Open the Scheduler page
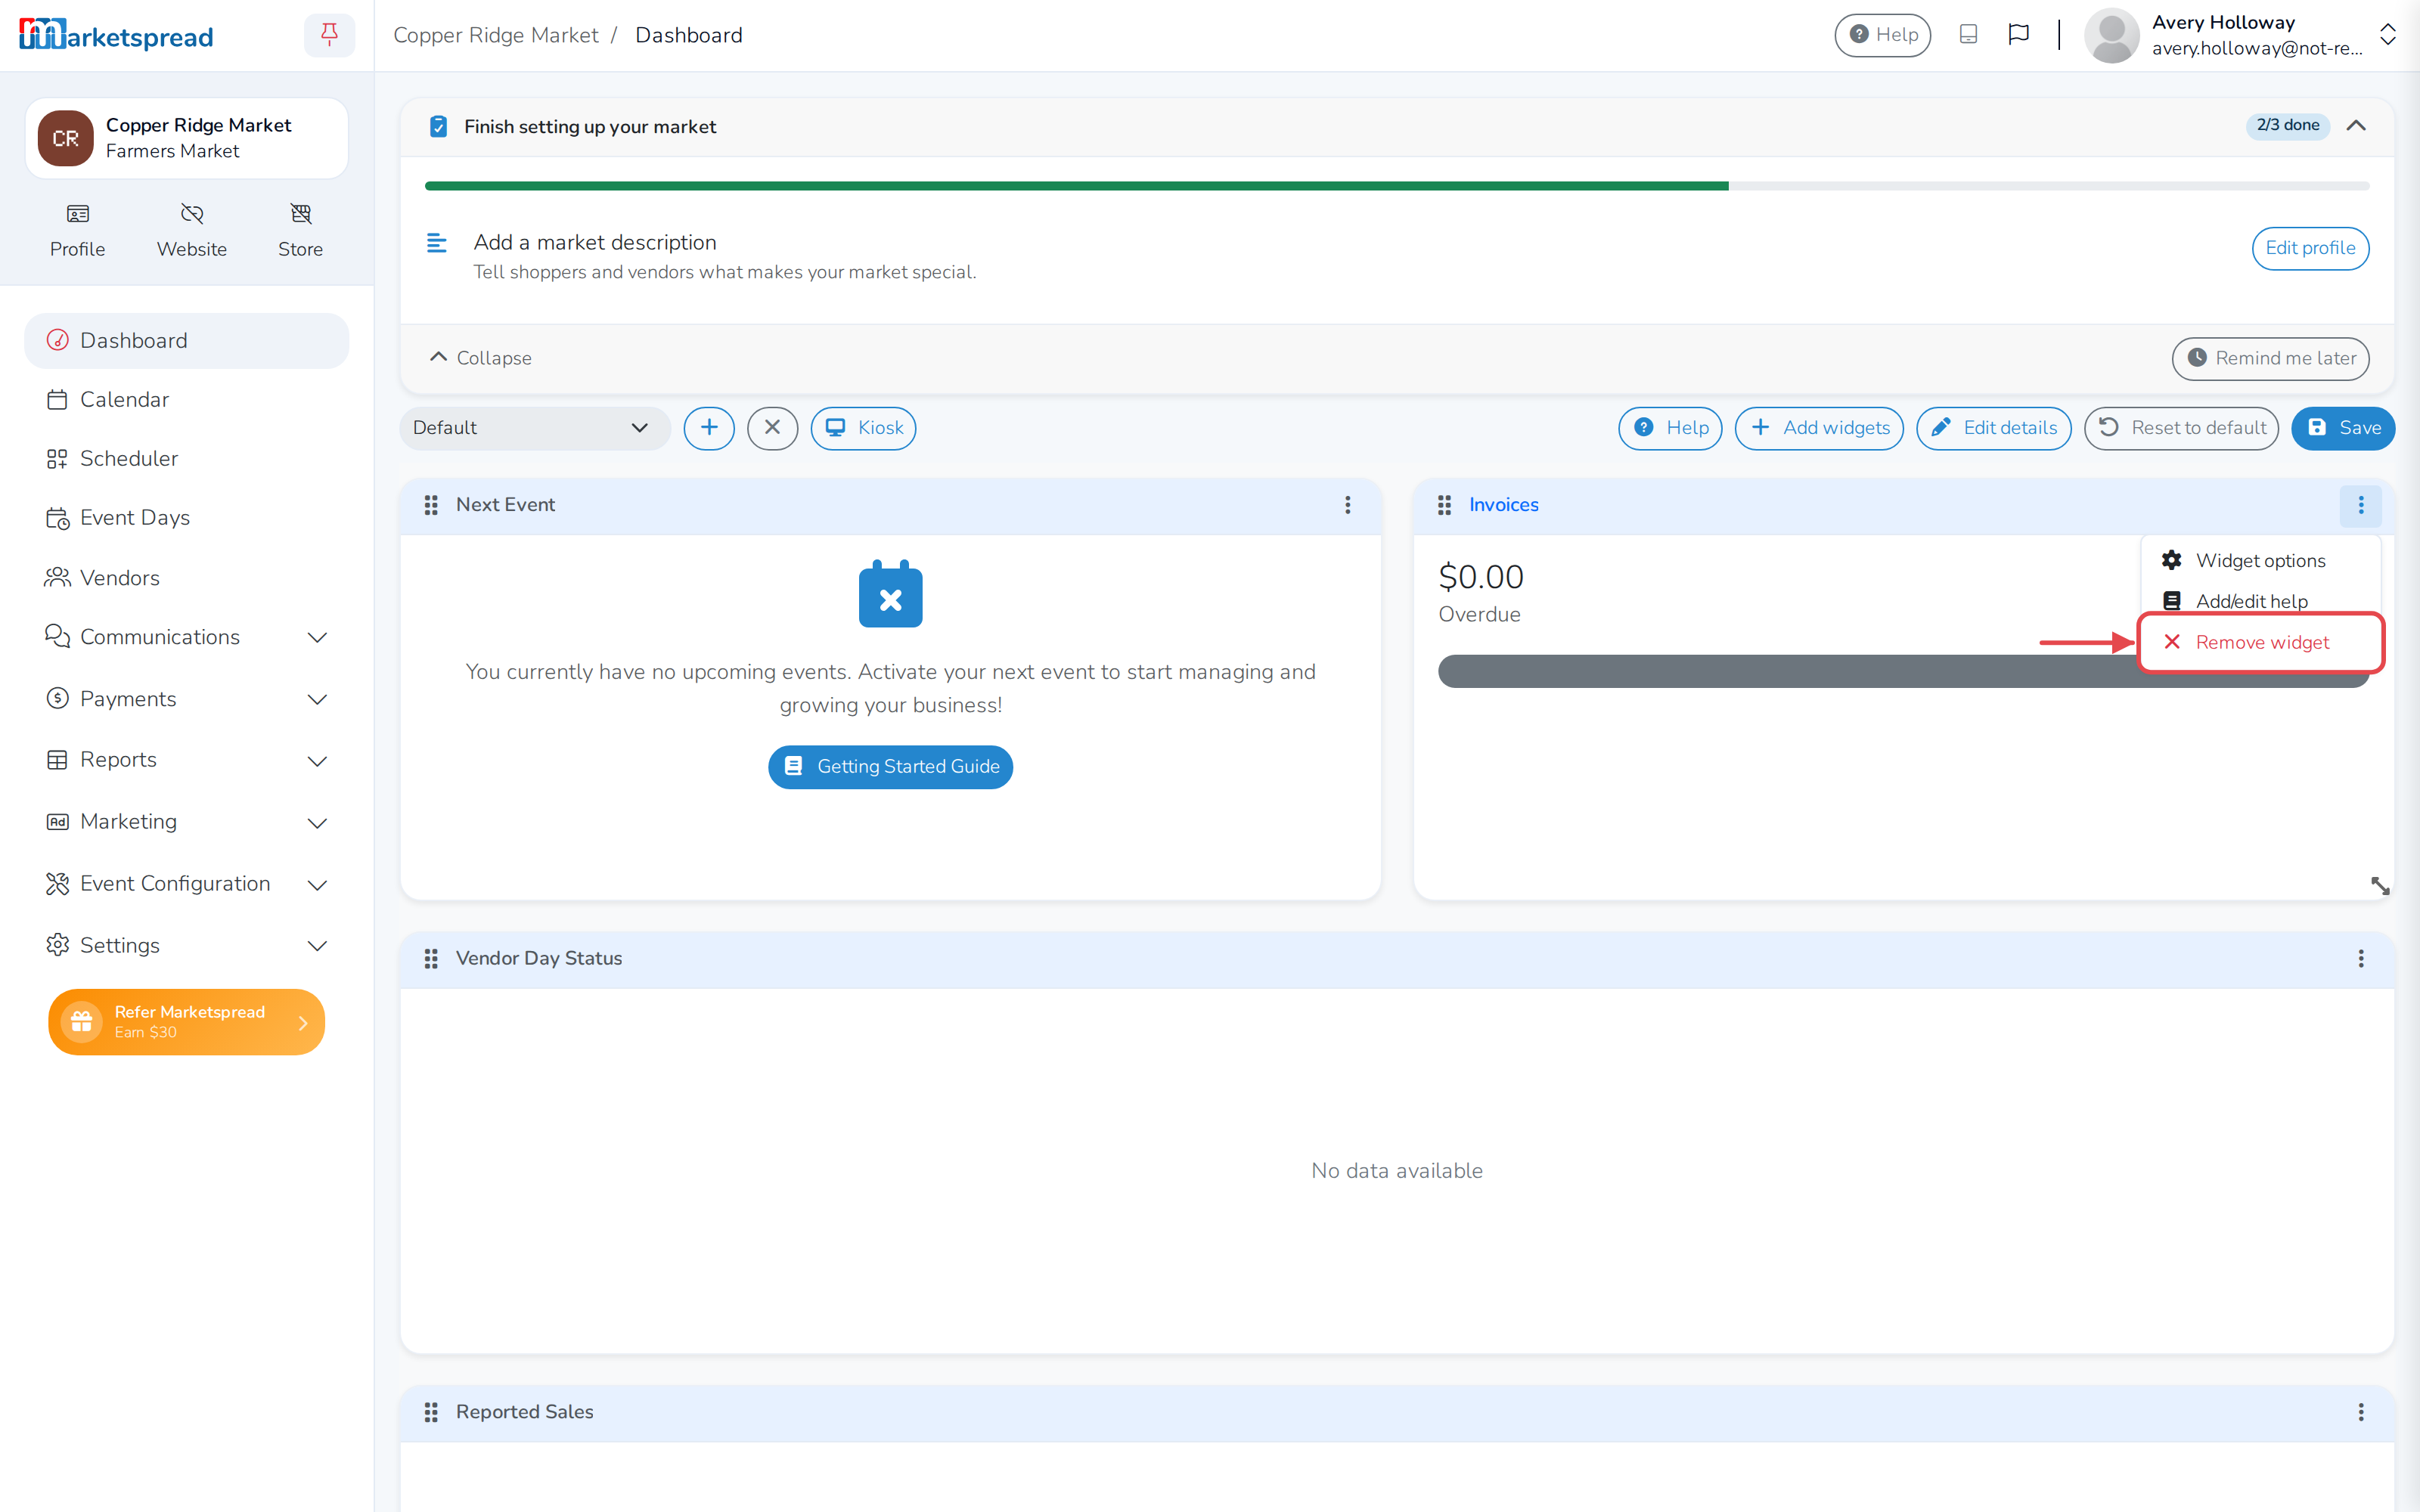Screen dimensions: 2420x1512 187,459
